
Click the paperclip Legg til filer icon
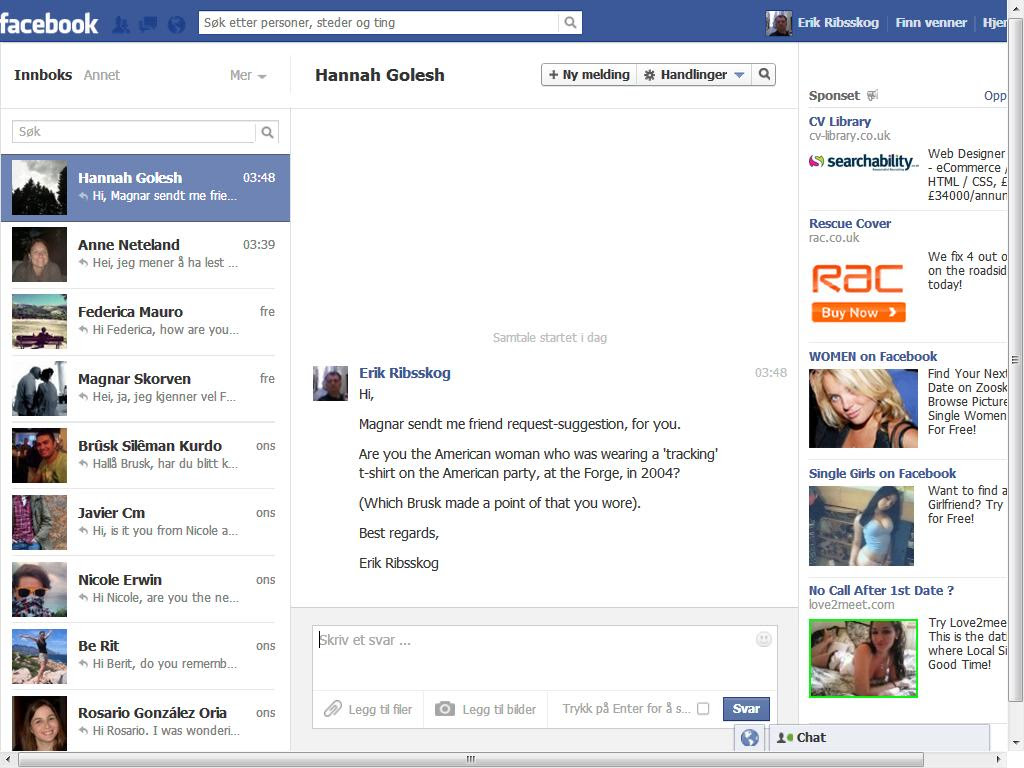point(333,709)
